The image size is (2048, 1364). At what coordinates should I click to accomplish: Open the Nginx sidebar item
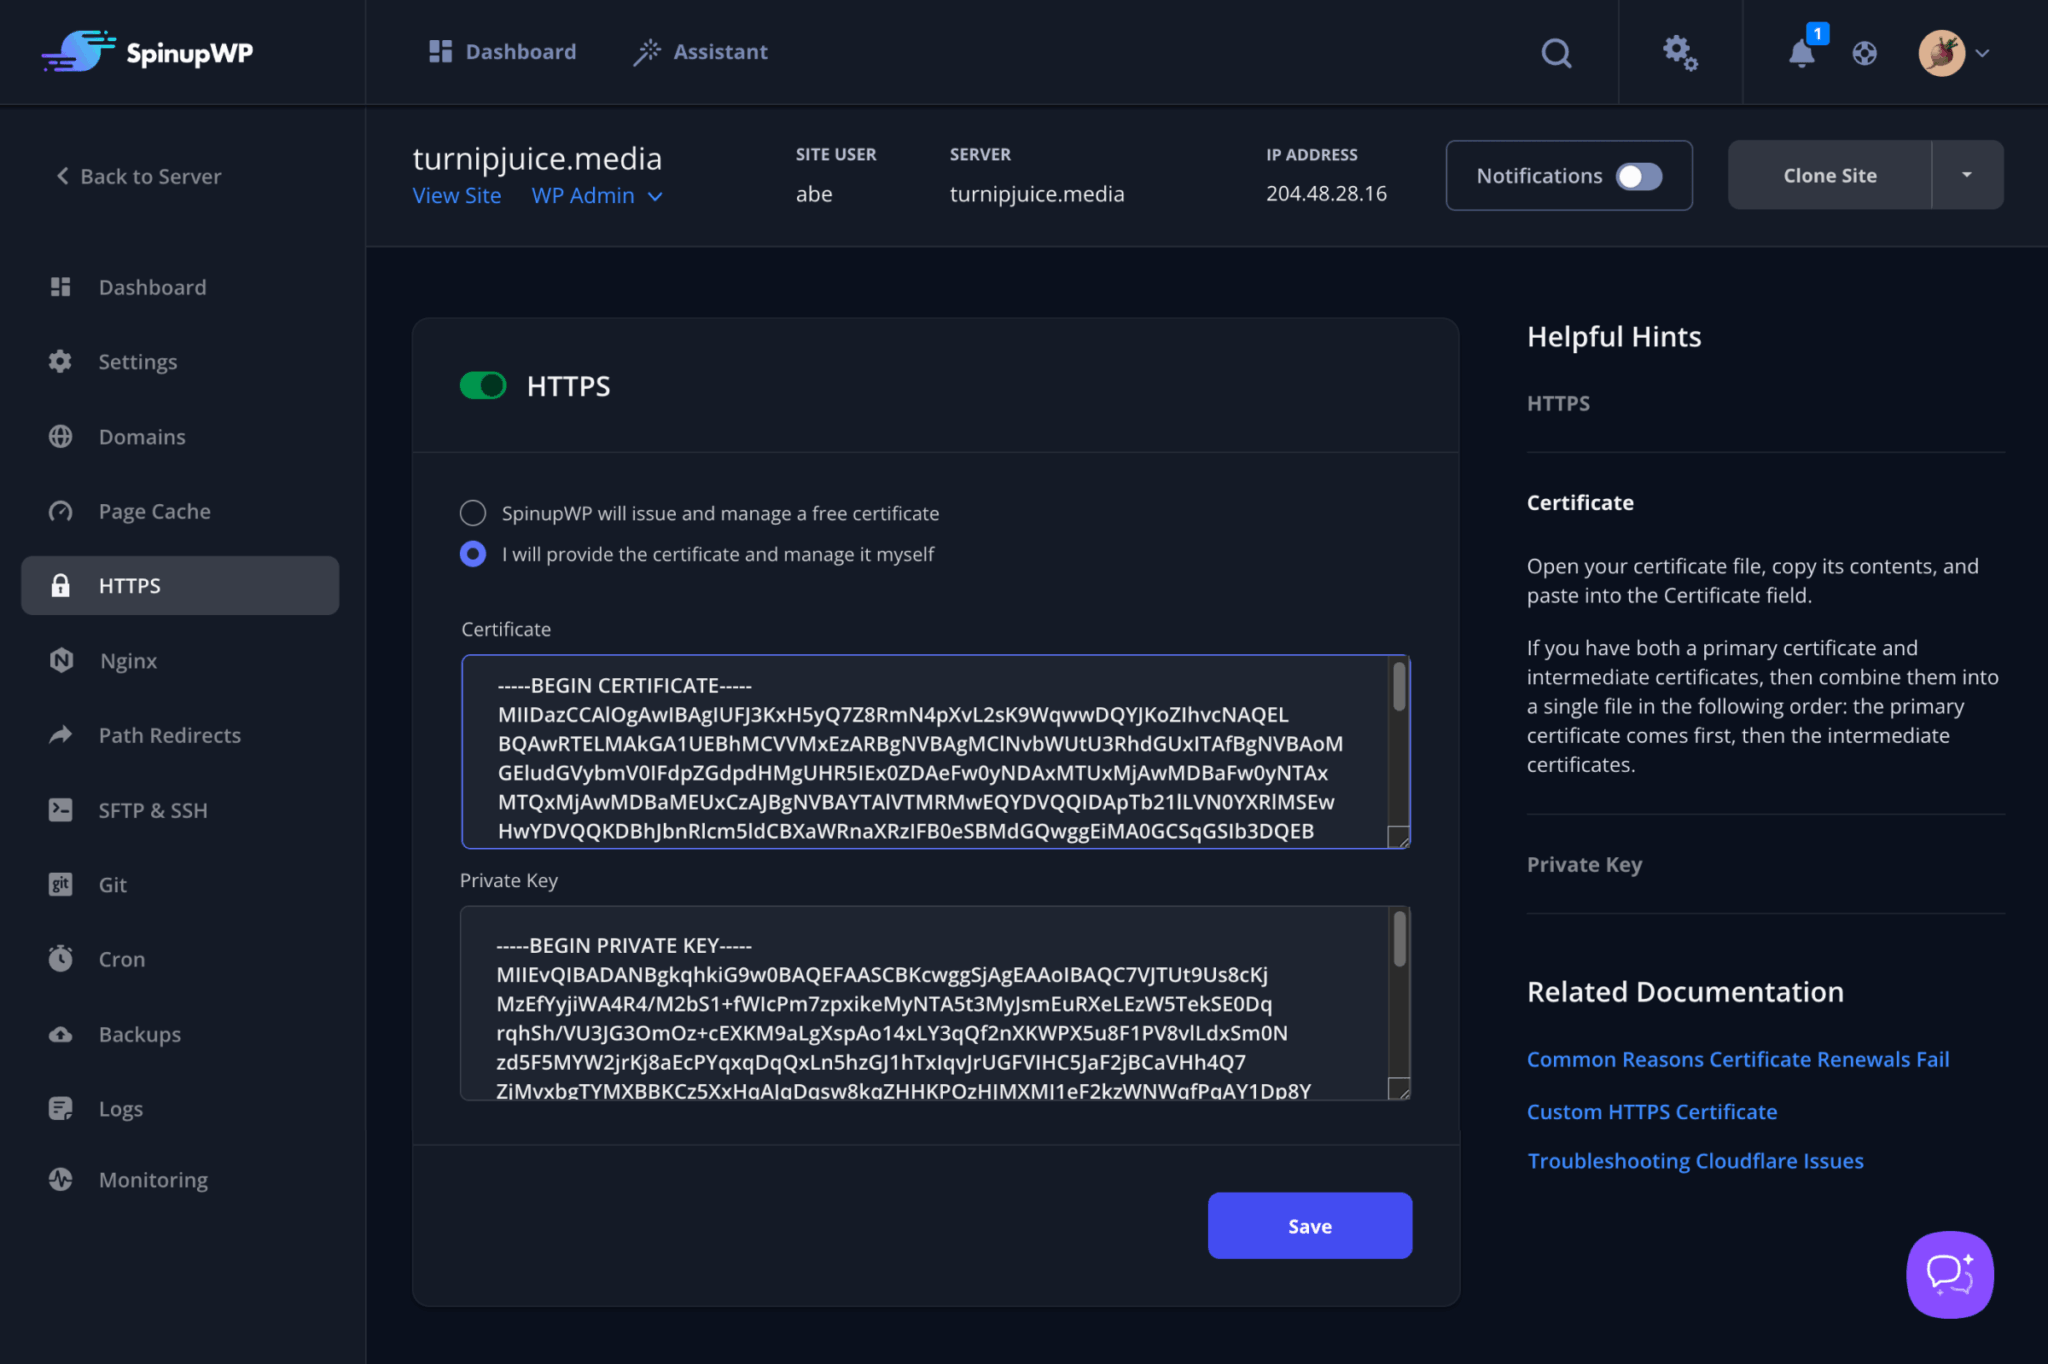(180, 660)
